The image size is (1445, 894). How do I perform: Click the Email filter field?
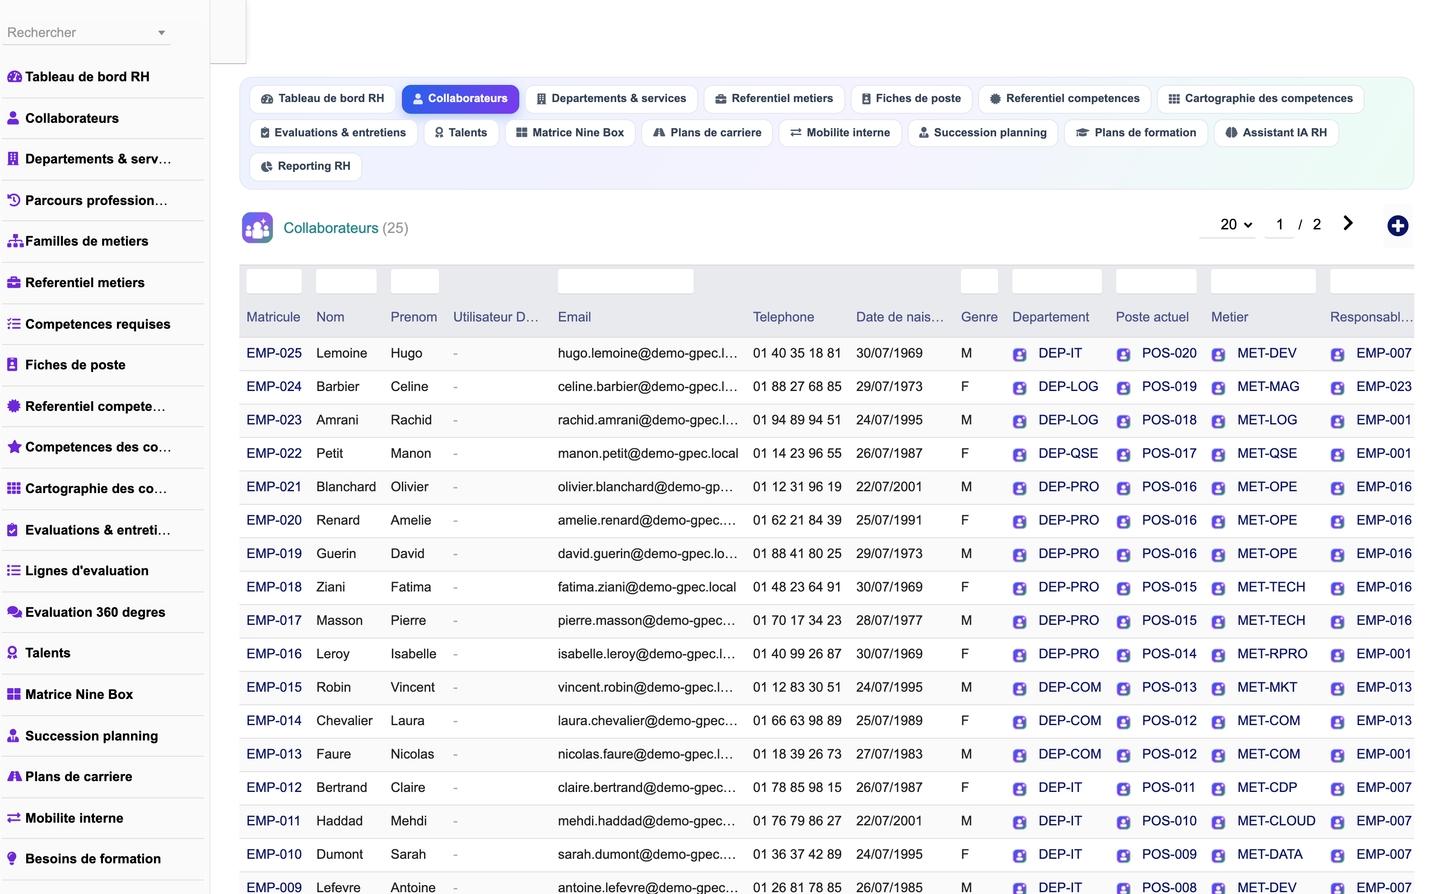625,281
